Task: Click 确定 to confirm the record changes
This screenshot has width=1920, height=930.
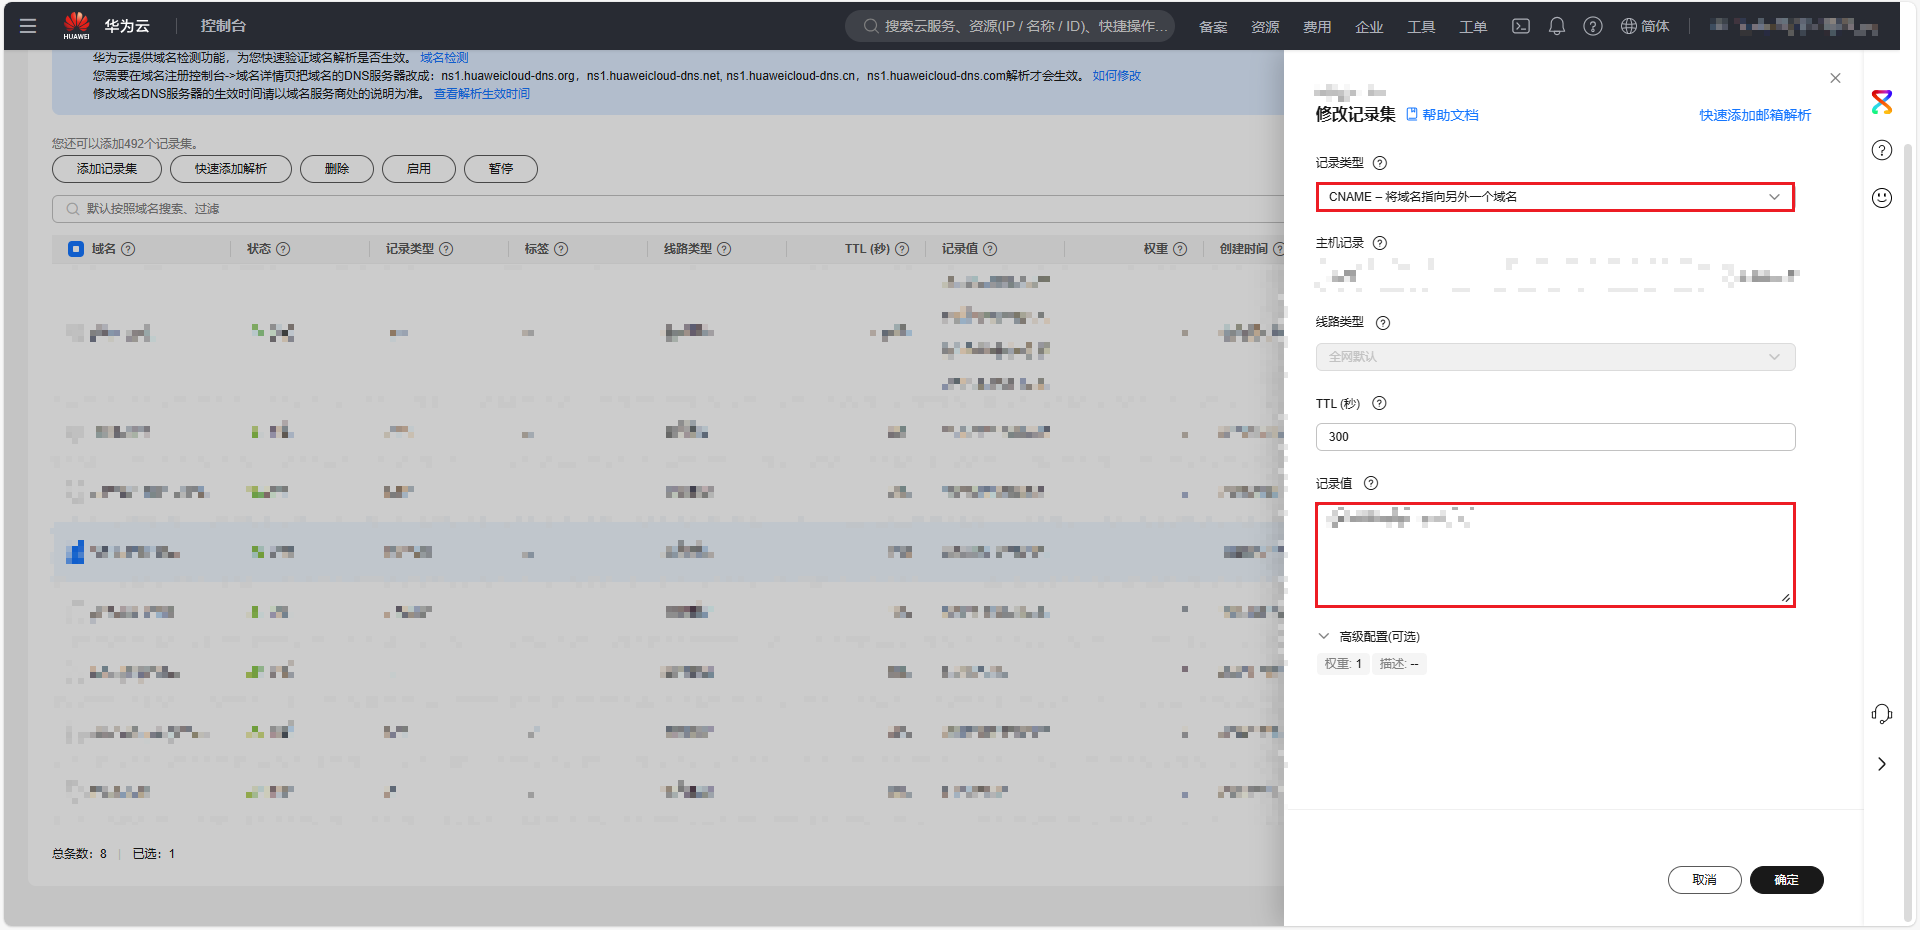Action: [1787, 880]
